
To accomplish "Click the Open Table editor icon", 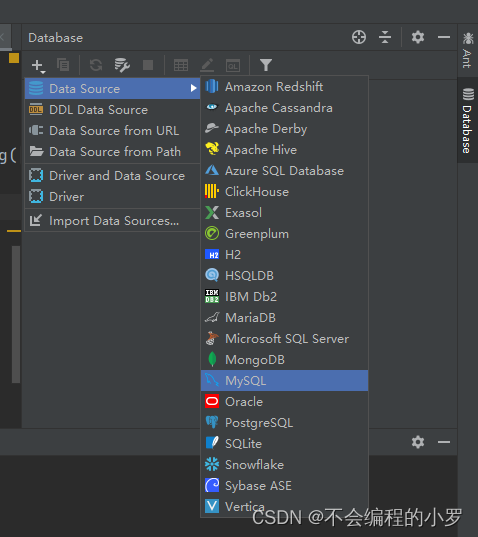I will pyautogui.click(x=181, y=65).
